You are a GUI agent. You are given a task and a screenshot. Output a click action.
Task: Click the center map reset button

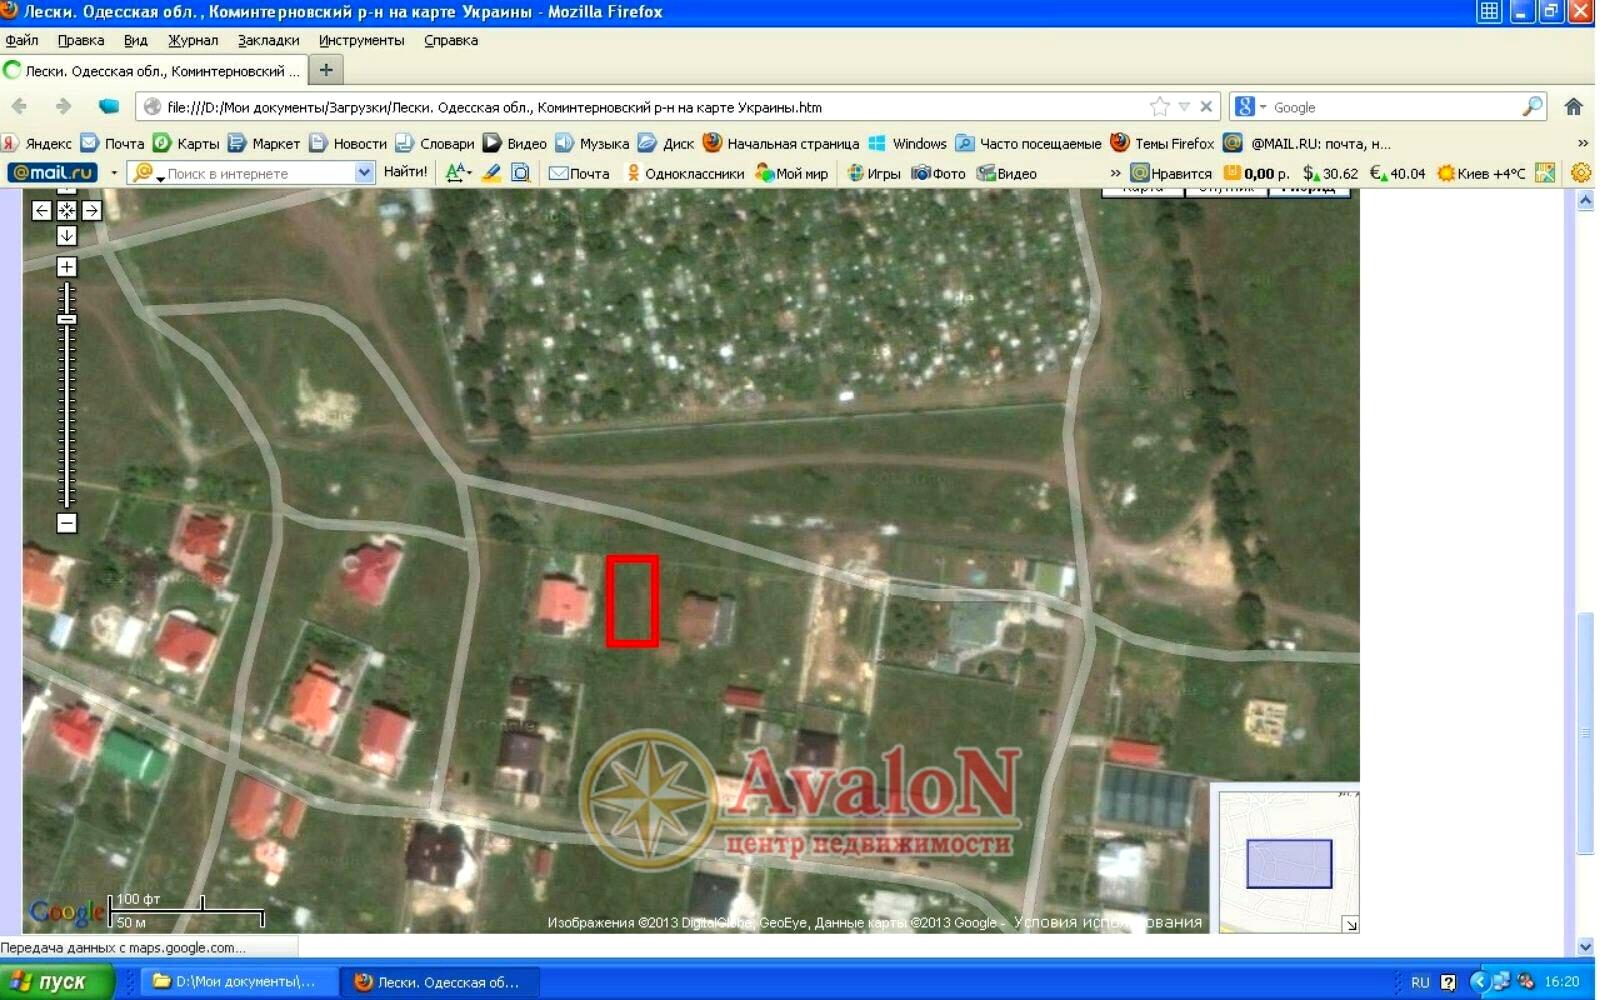[x=66, y=210]
